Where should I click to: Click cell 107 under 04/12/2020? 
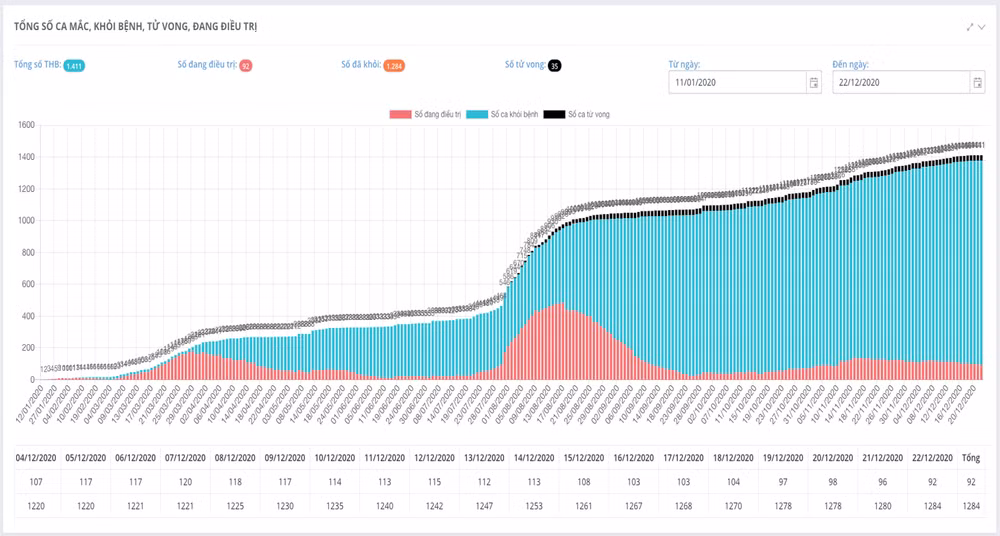coord(36,482)
